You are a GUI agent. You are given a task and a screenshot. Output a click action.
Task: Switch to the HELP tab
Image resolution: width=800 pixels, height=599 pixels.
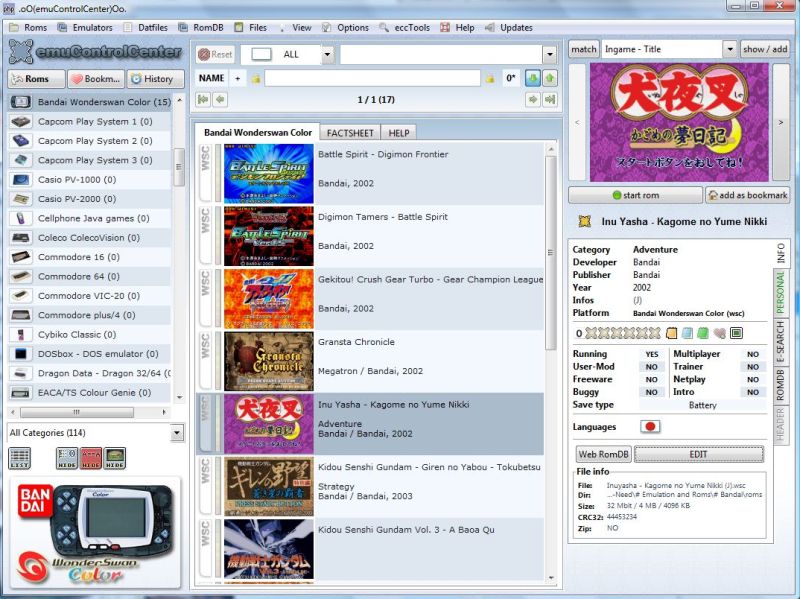[399, 133]
